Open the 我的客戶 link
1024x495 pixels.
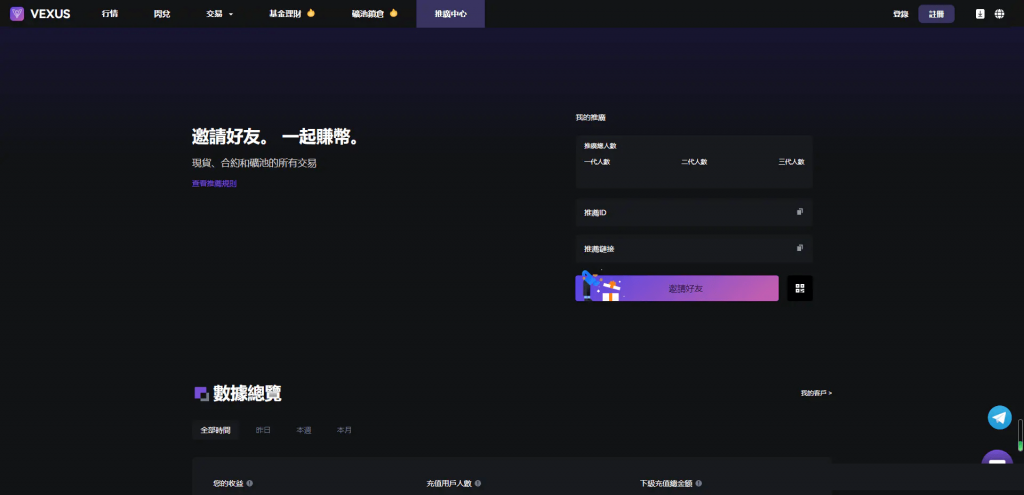816,393
